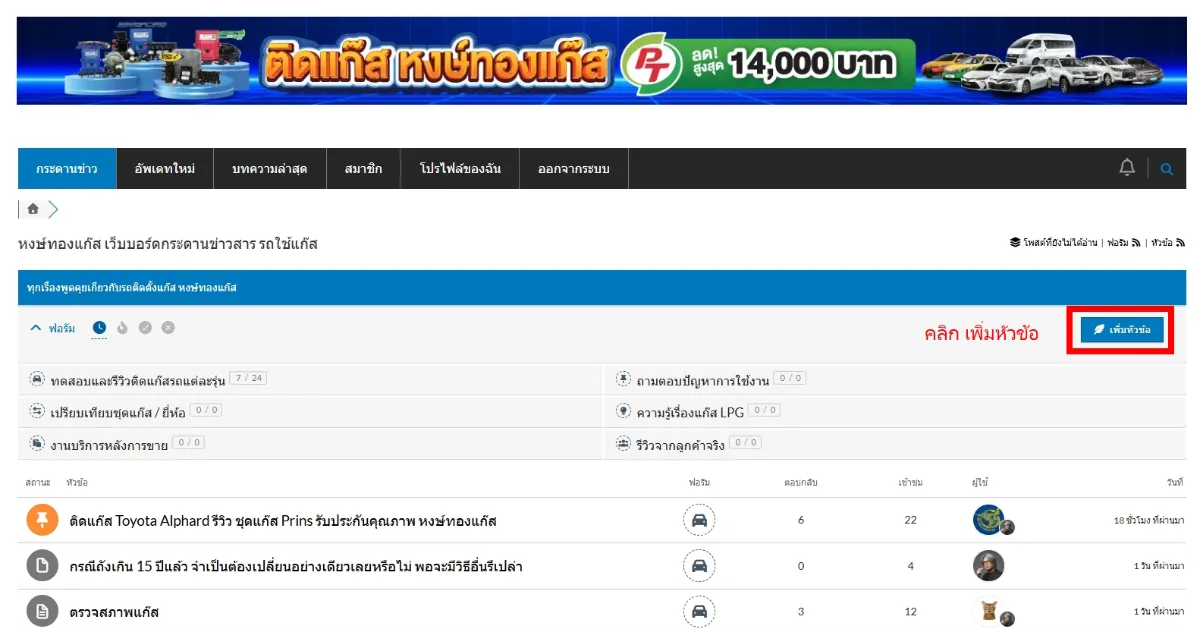Open the หัวข้อ RSS feed icon
The height and width of the screenshot is (629, 1200).
pyautogui.click(x=1180, y=243)
